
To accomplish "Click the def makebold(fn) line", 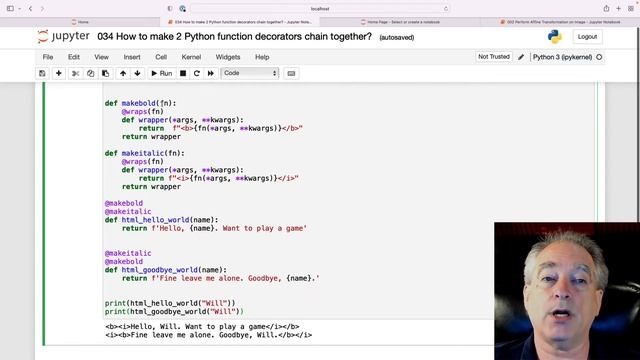I will pyautogui.click(x=140, y=103).
